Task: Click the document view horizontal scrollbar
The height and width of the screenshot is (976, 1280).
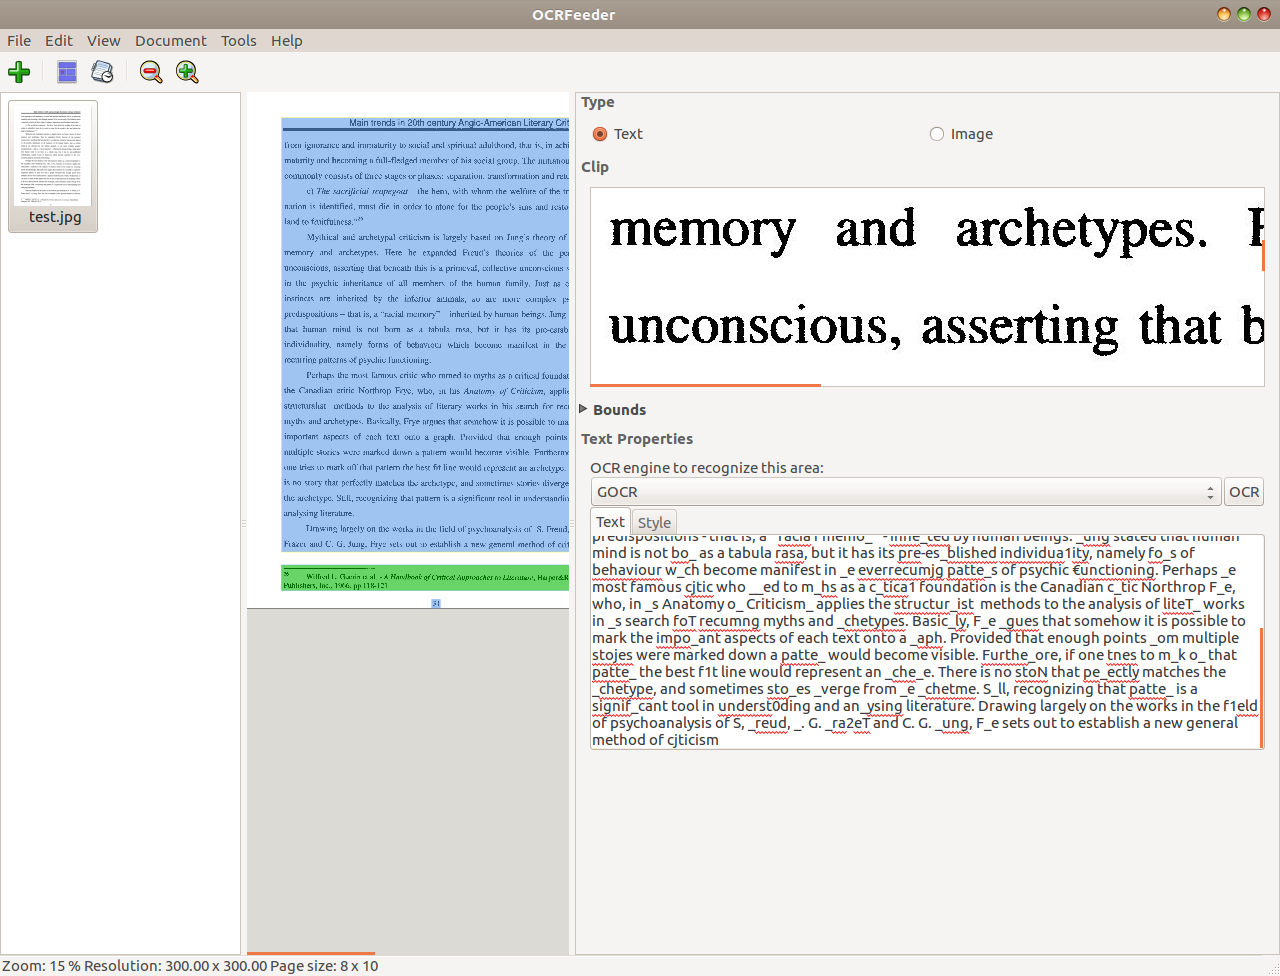Action: [x=311, y=953]
